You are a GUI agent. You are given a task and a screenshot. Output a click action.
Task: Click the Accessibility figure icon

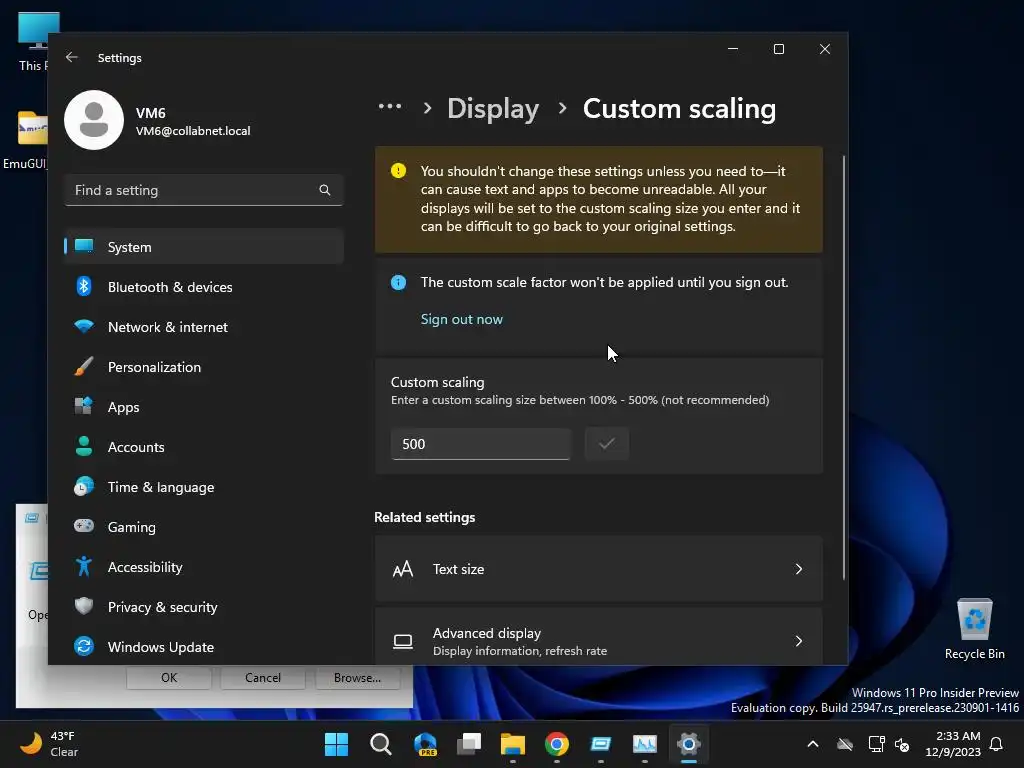tap(84, 566)
